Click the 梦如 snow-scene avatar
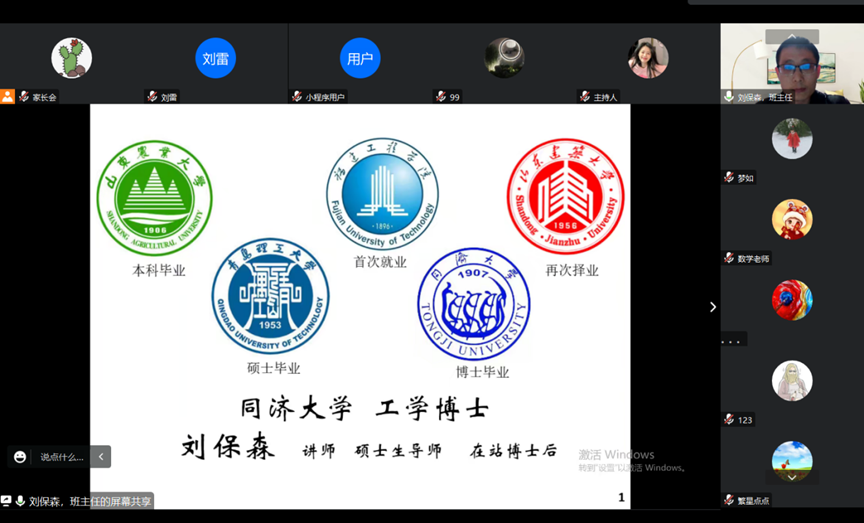864x523 pixels. 792,138
